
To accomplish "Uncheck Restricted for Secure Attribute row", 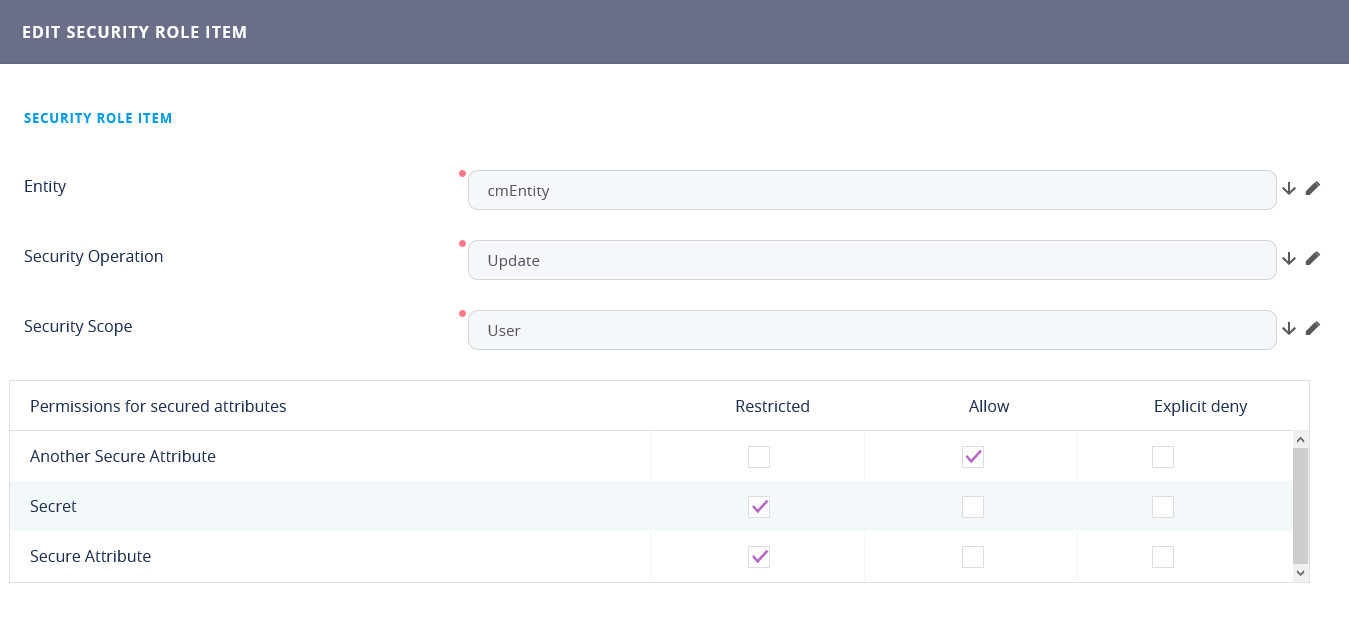I will pos(759,557).
